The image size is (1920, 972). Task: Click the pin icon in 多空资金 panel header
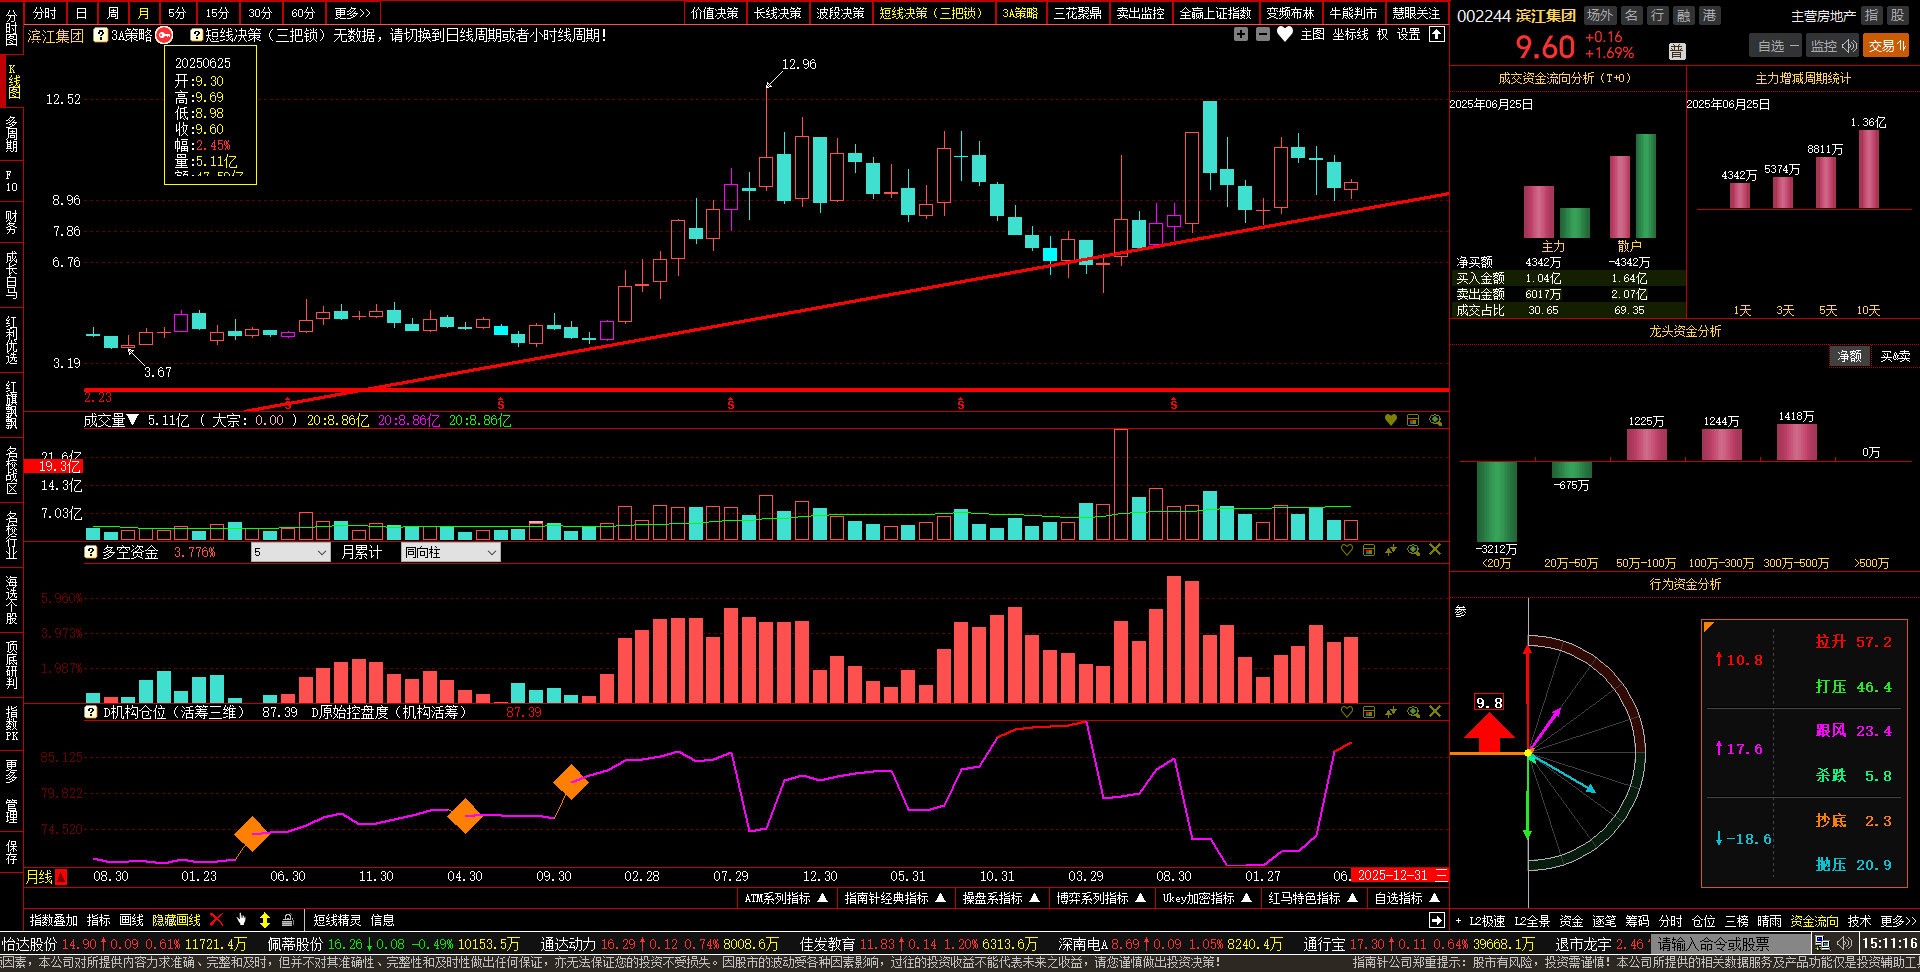point(1391,550)
